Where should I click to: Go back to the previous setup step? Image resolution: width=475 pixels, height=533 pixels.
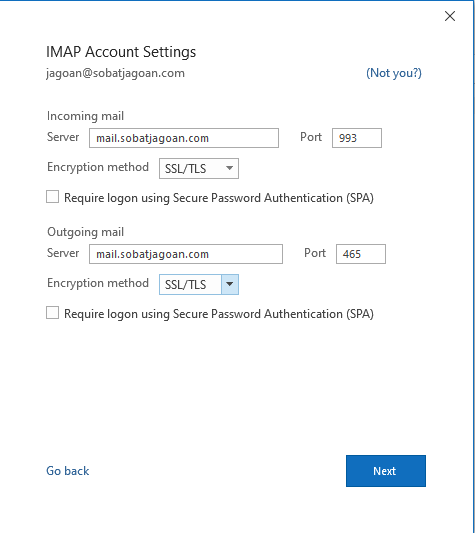tap(68, 471)
